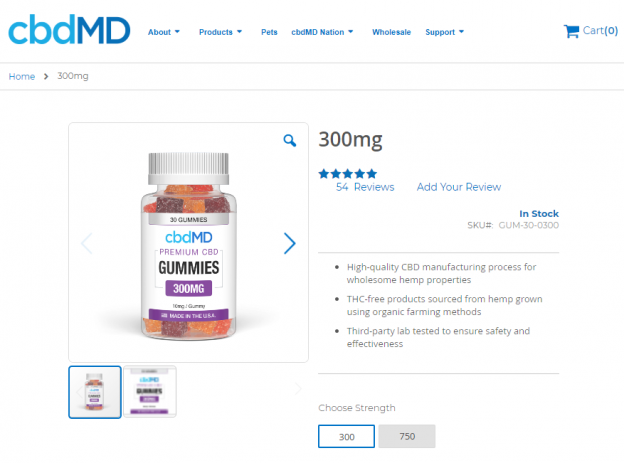
Task: Click Add Your Review link
Action: (459, 187)
